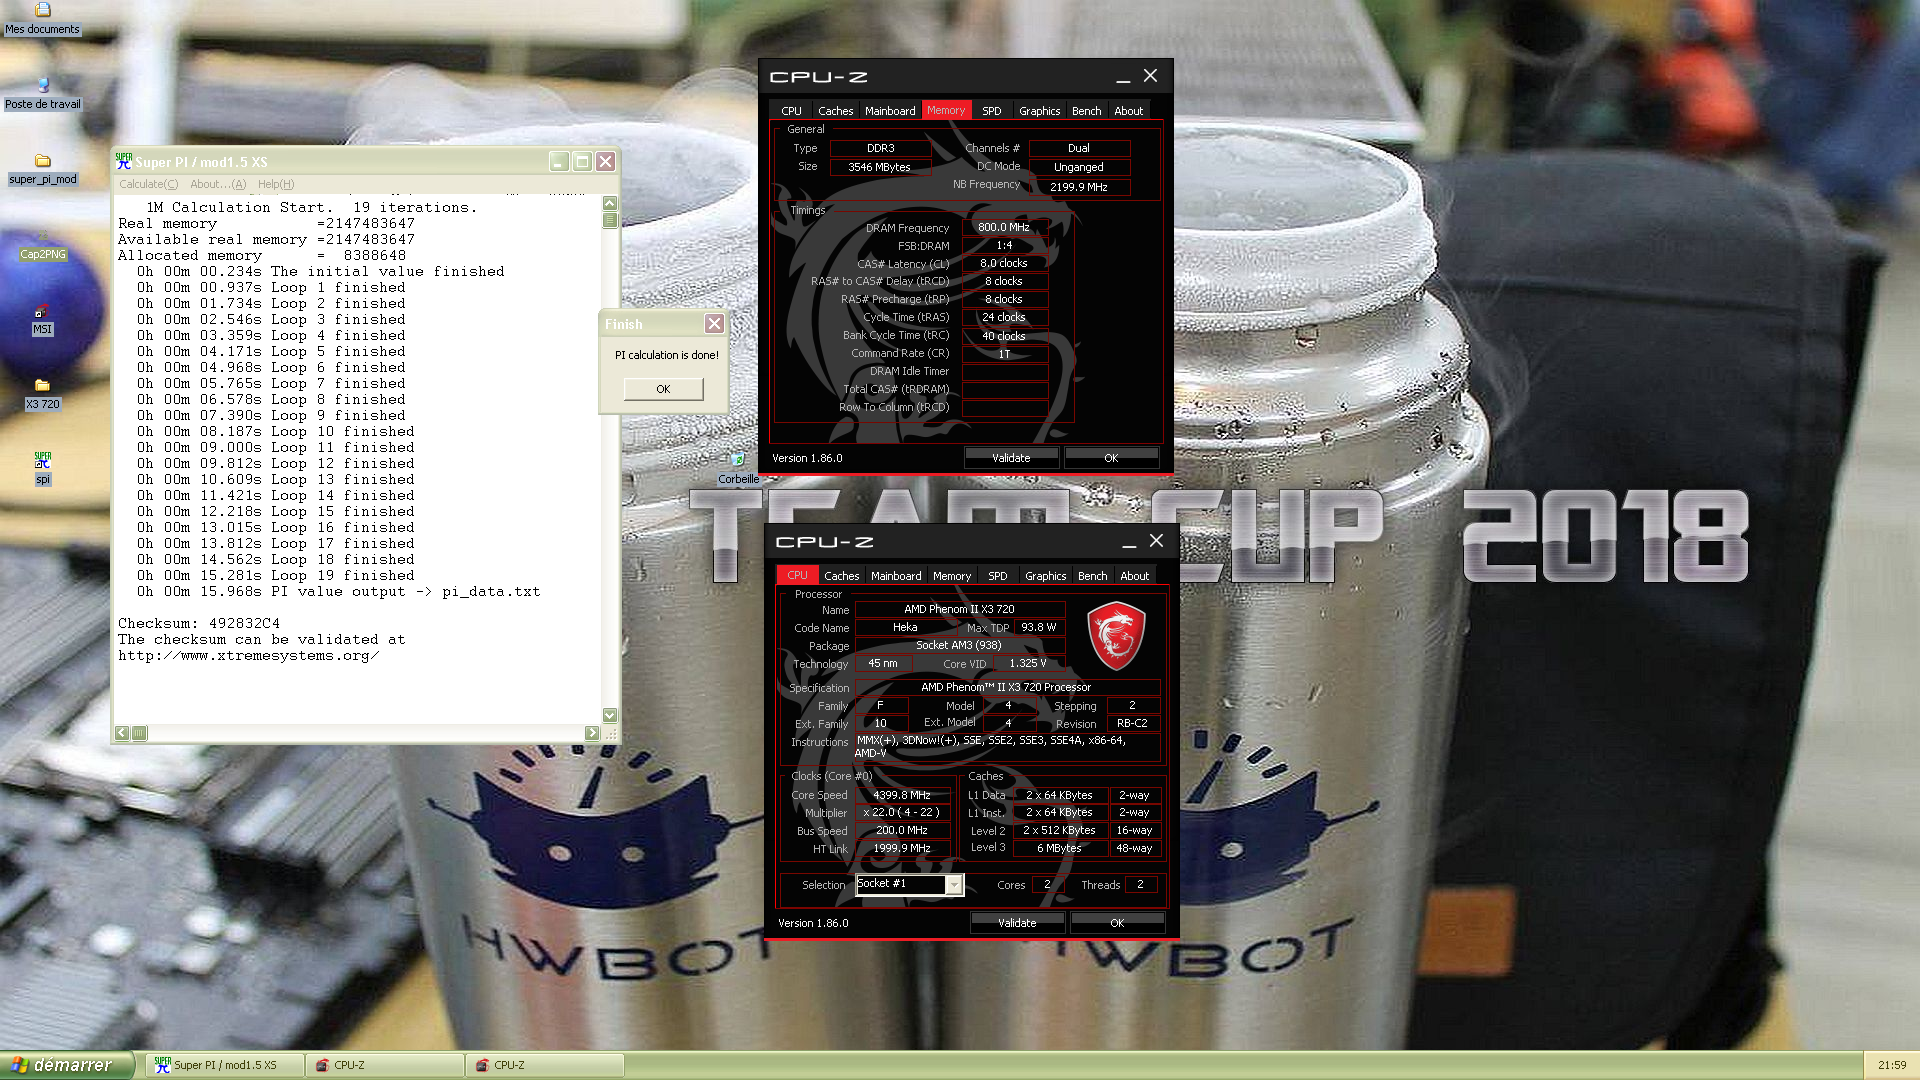Switch to Caches tab in lower CPU-Z
This screenshot has width=1920, height=1080.
pyautogui.click(x=841, y=576)
